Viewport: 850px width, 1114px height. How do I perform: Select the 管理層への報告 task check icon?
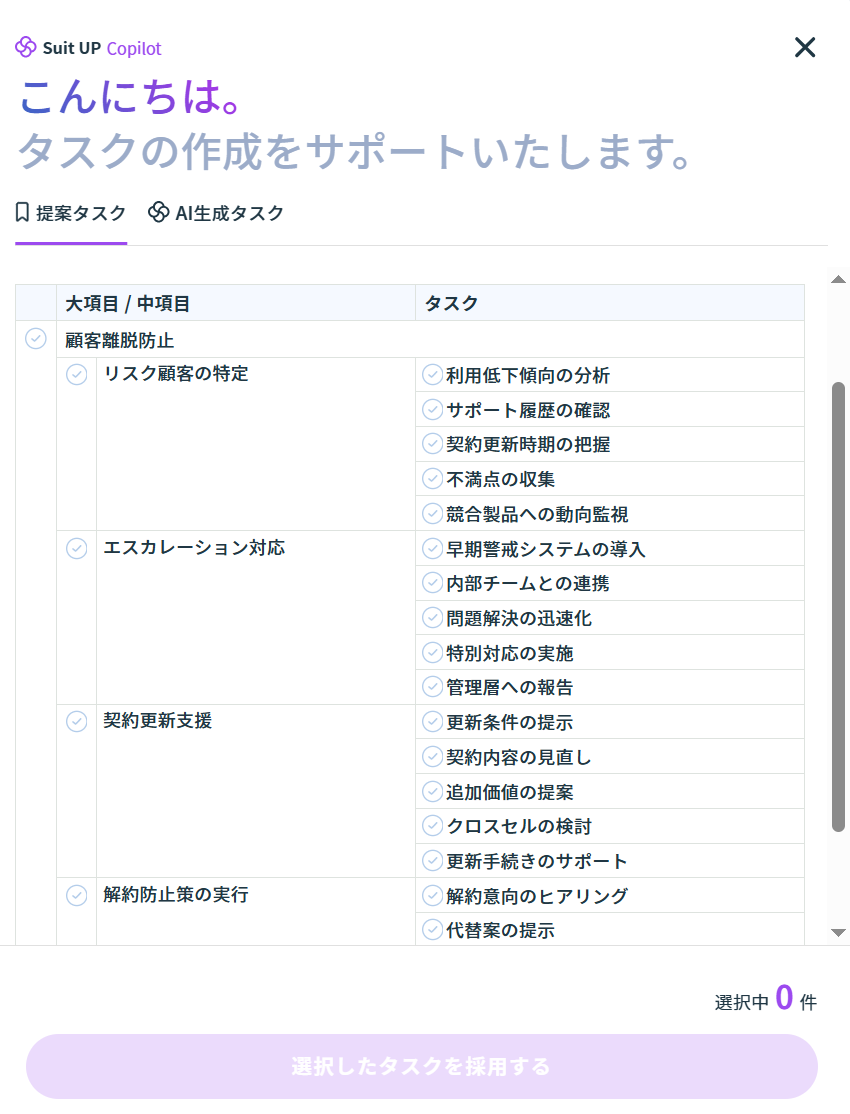(x=433, y=687)
